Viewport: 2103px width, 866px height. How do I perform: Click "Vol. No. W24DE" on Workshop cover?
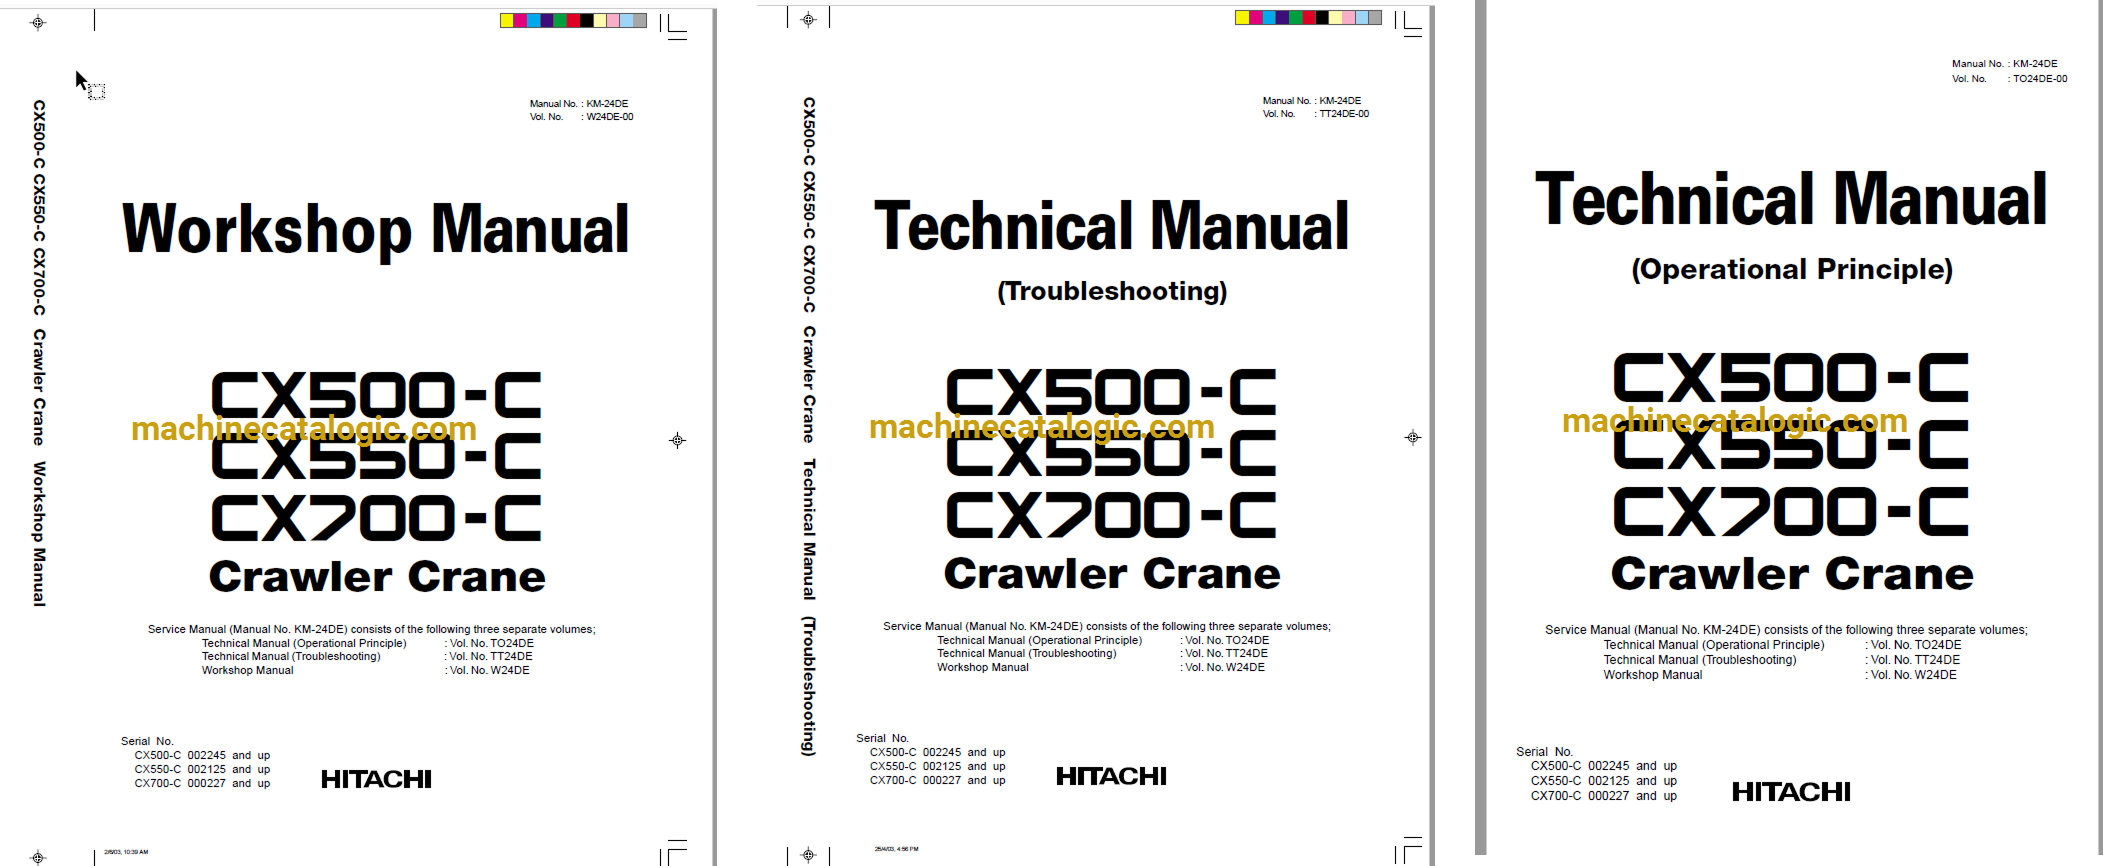(x=489, y=671)
